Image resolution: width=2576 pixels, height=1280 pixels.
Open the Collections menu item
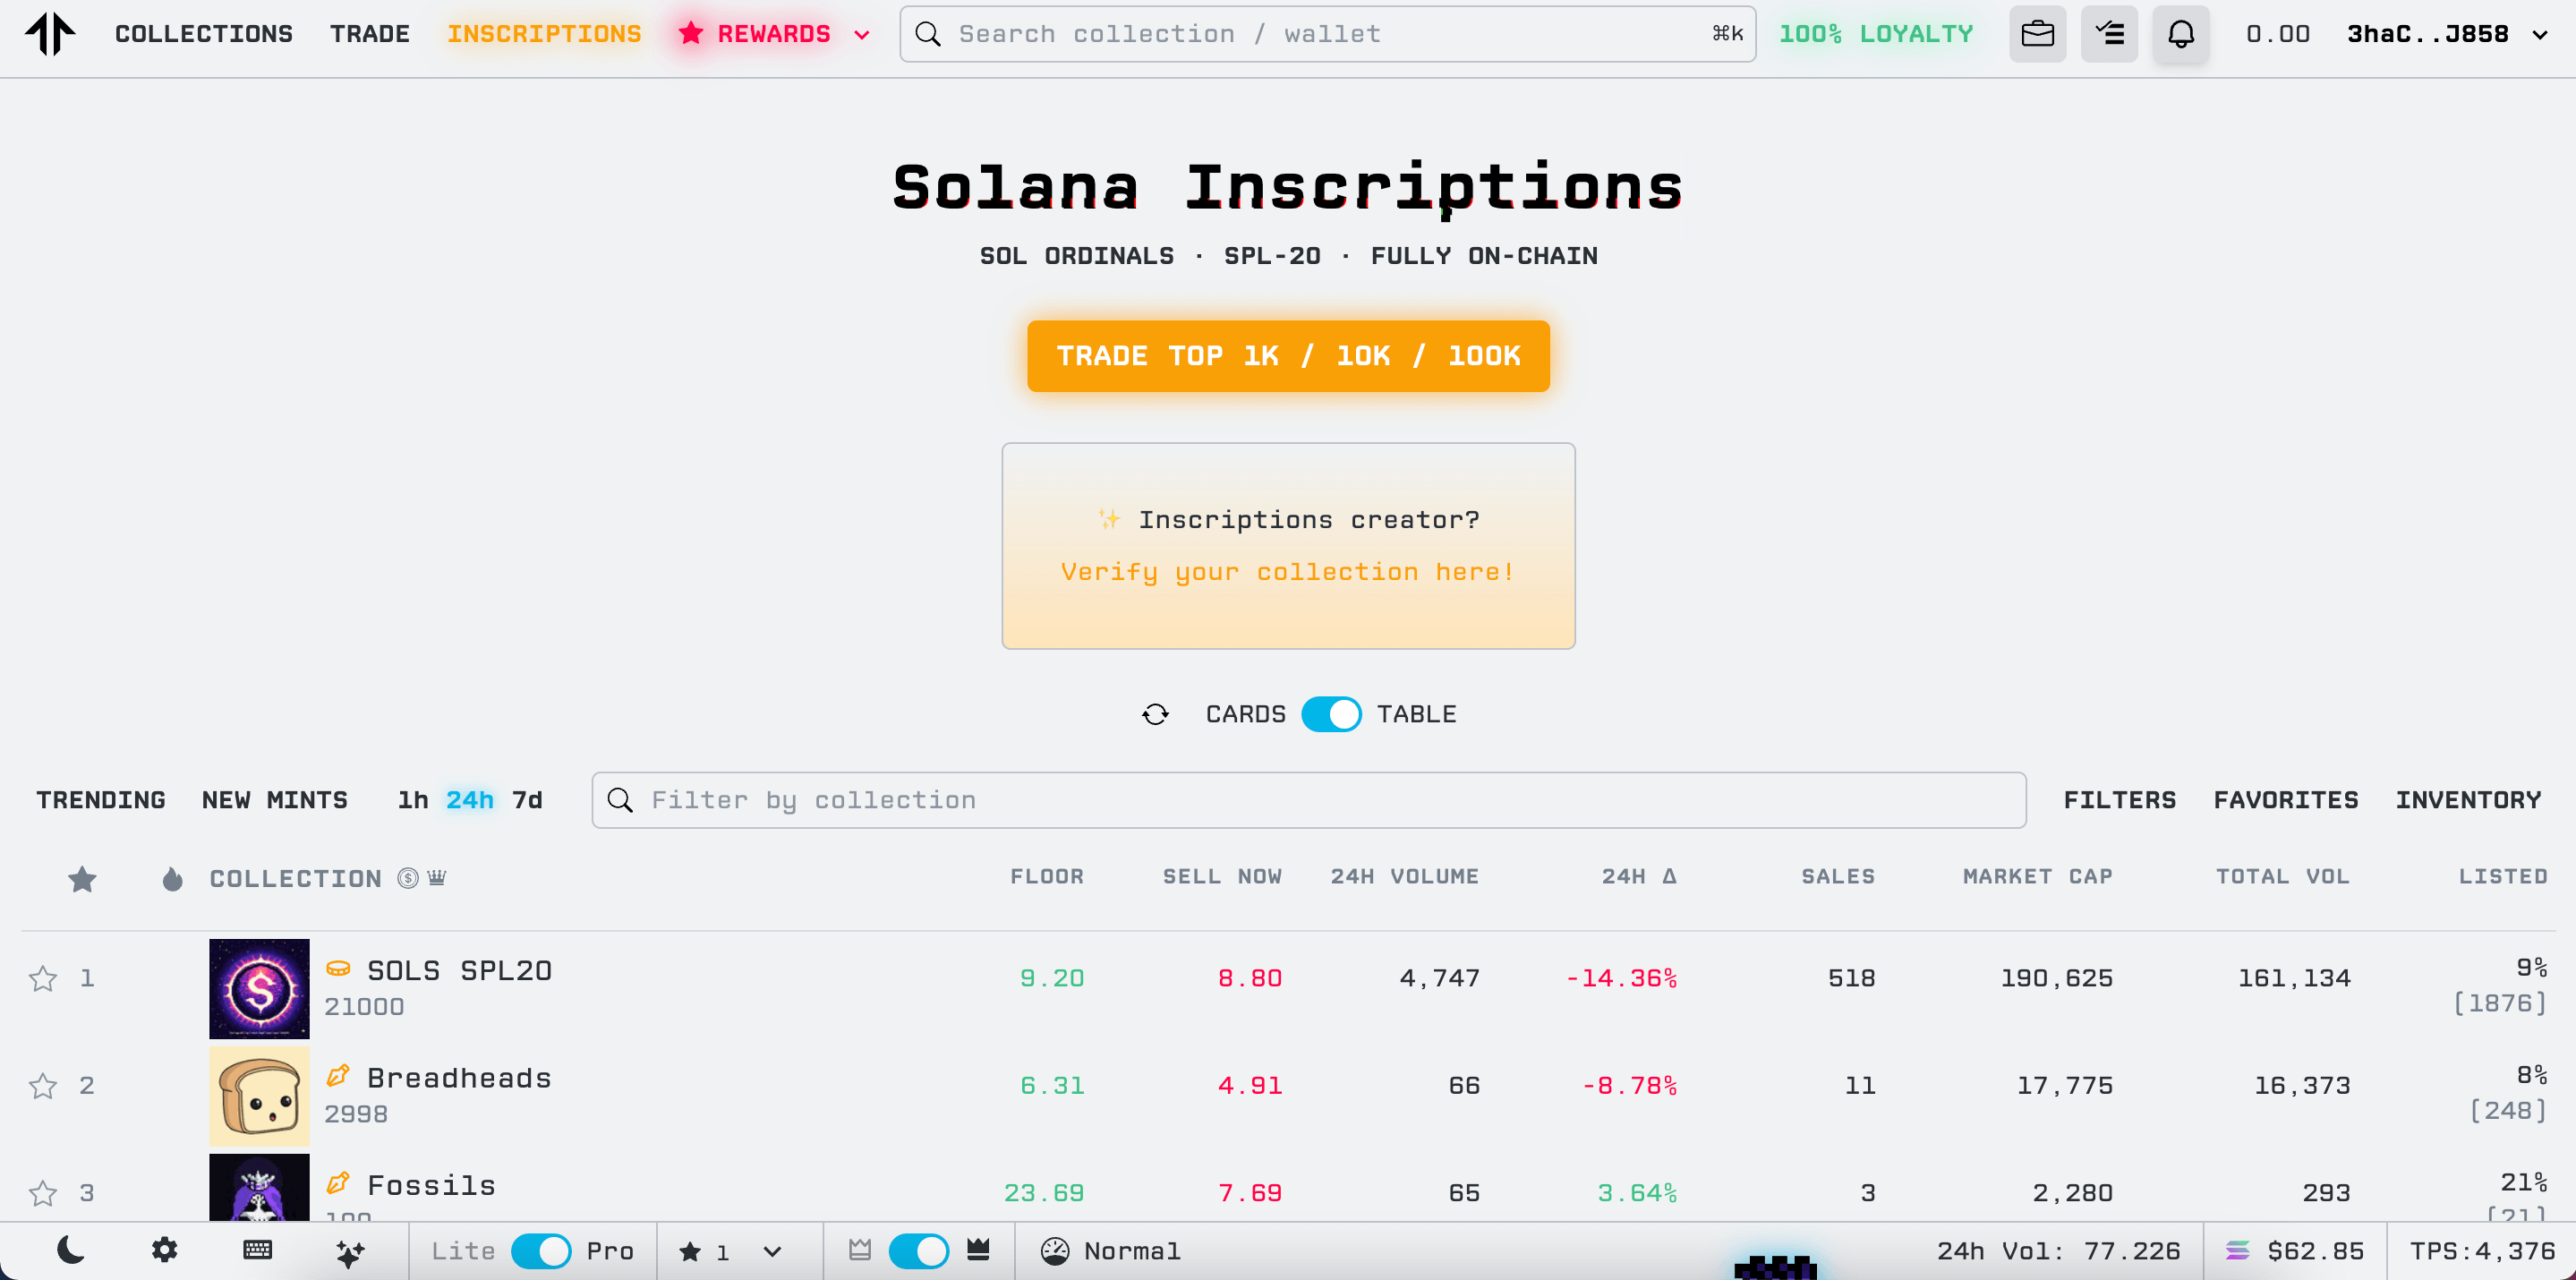point(204,34)
